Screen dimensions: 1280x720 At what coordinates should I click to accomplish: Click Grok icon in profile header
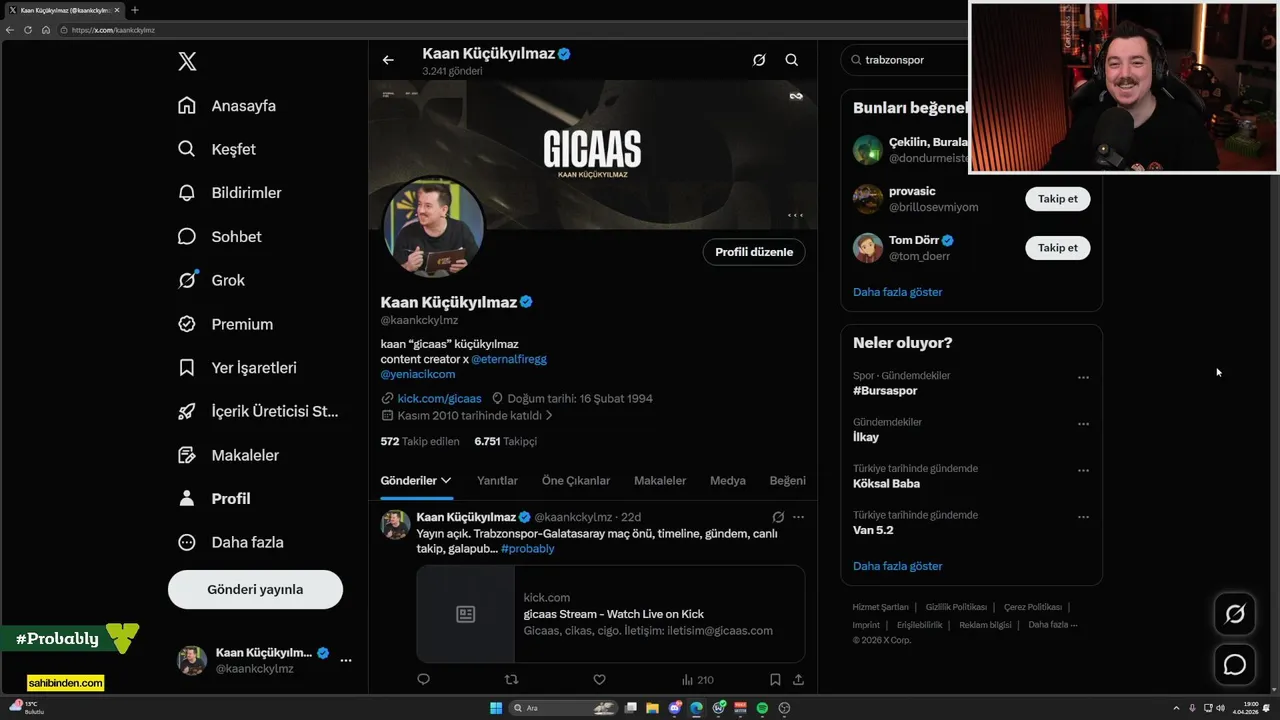click(759, 60)
